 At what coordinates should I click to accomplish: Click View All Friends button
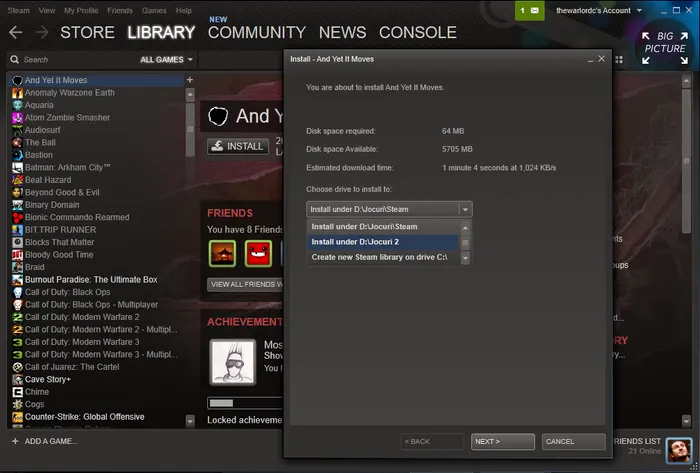[x=245, y=284]
